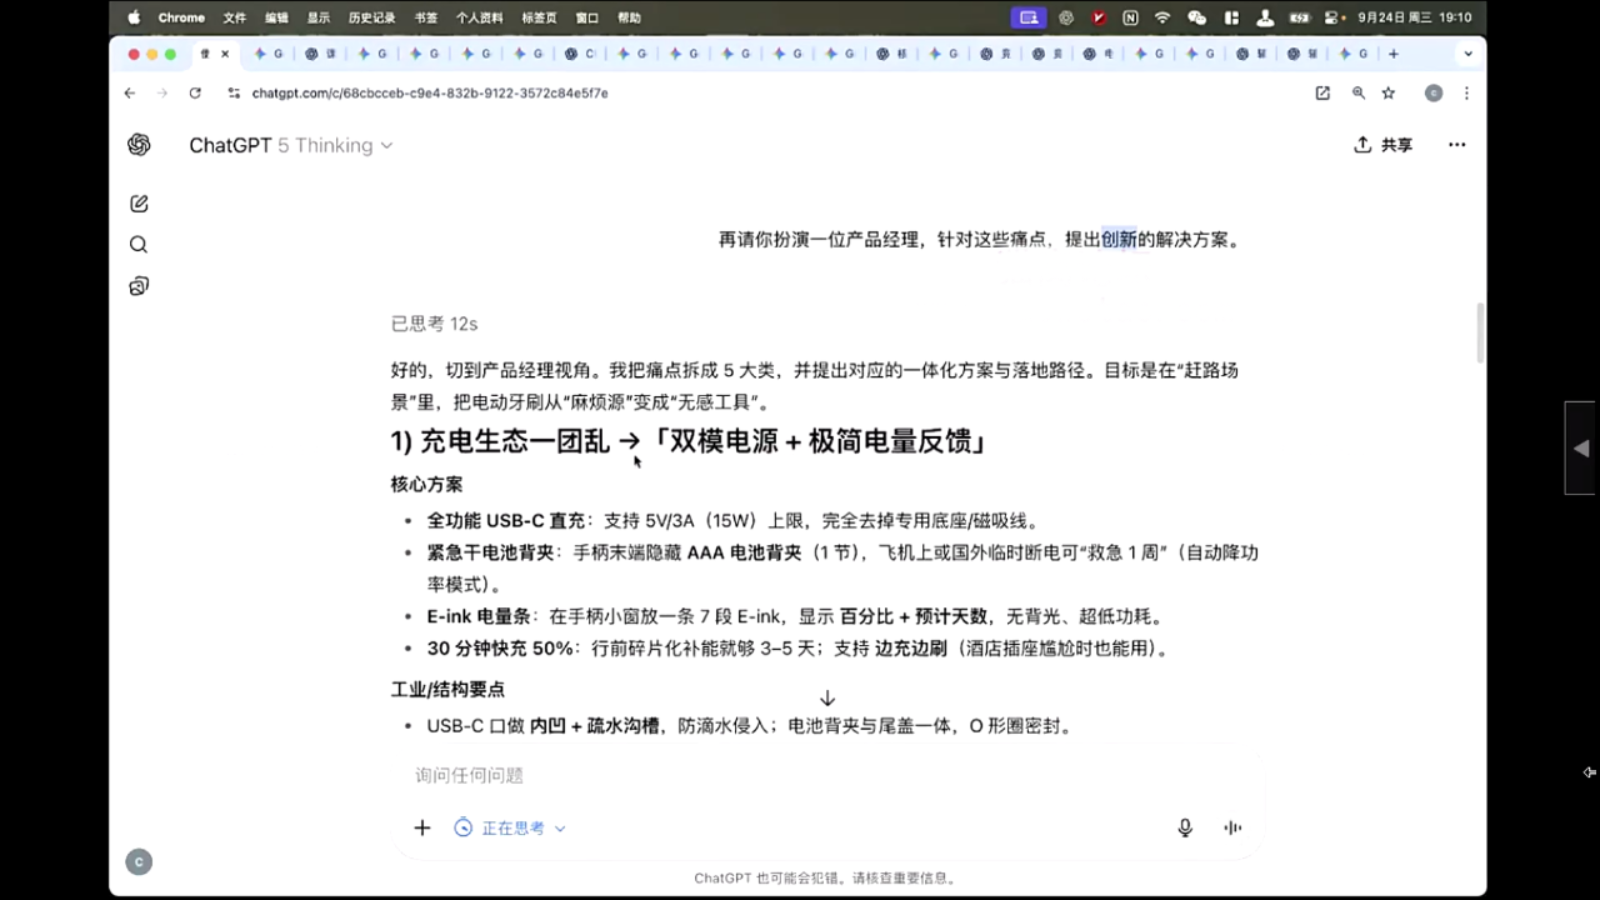Open the three-dot conversation options menu

pos(1456,145)
